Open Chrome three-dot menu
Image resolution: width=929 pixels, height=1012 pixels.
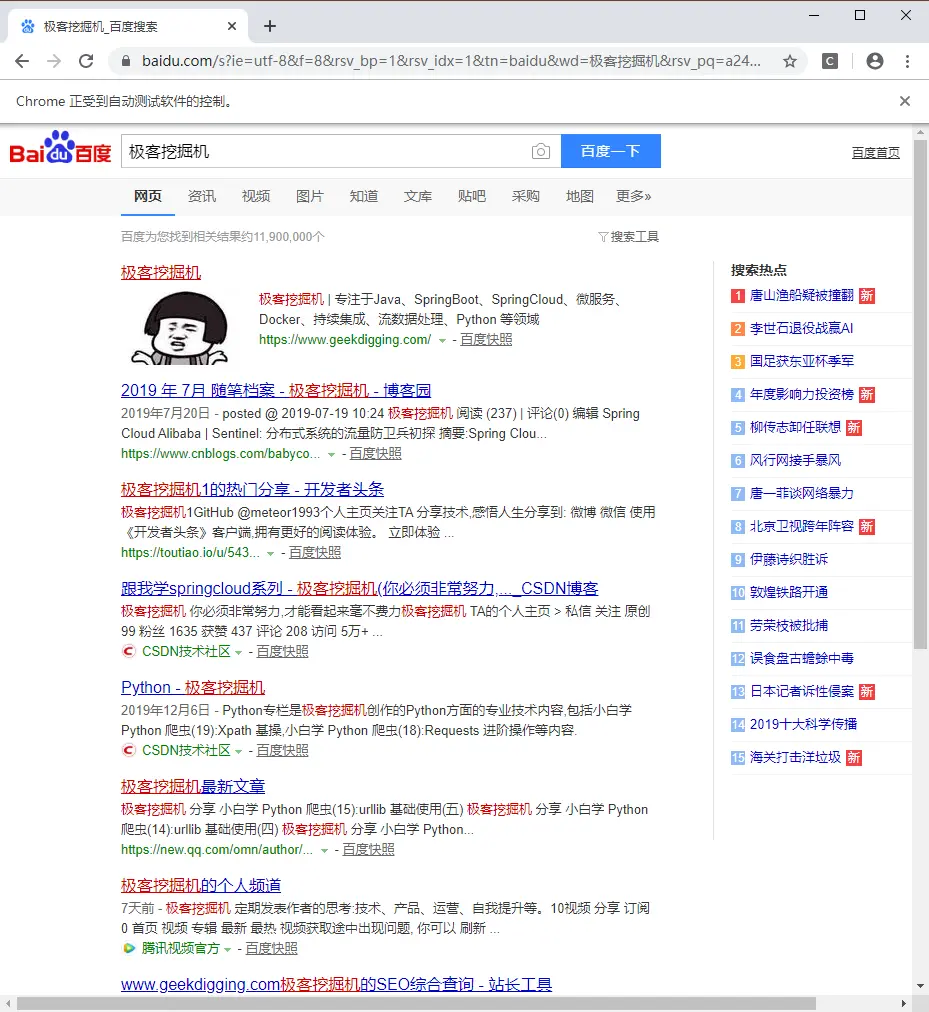(907, 61)
